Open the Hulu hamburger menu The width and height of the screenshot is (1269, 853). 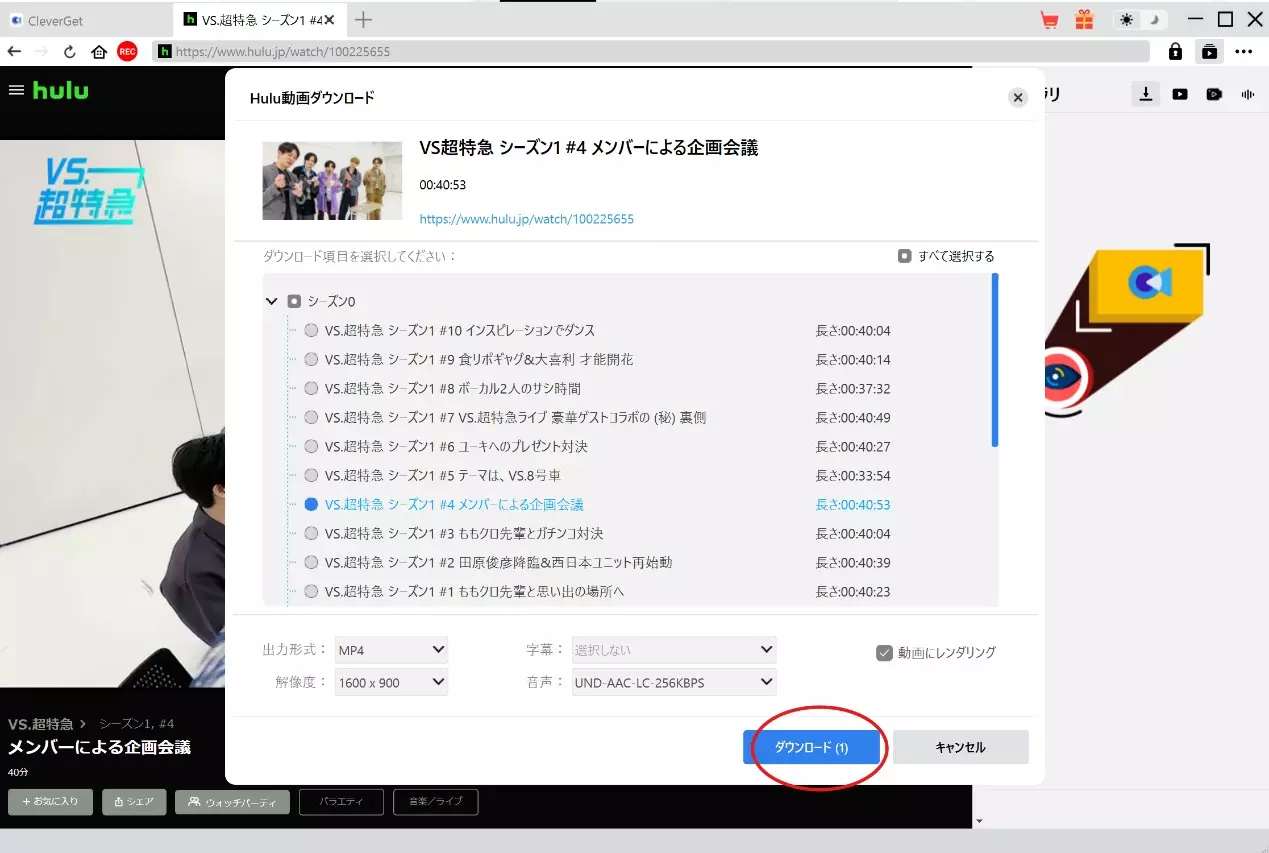(x=16, y=90)
